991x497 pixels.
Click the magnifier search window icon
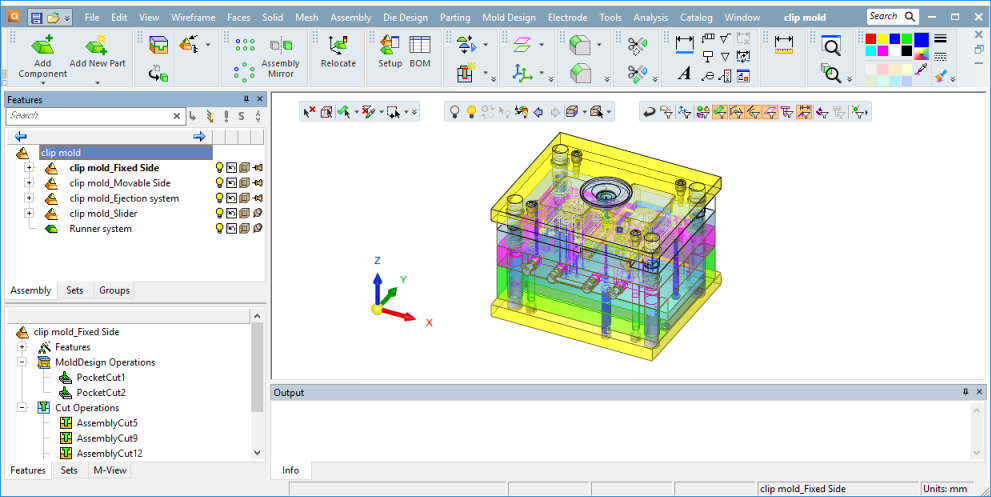pyautogui.click(x=832, y=45)
